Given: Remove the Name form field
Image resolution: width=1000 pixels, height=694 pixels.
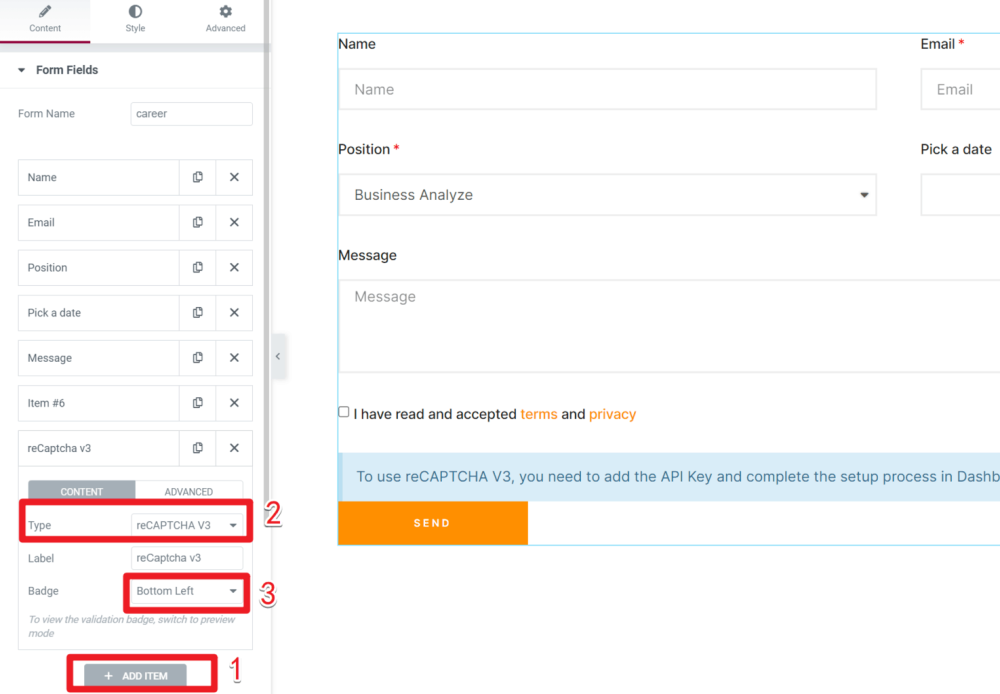Looking at the screenshot, I should click(234, 177).
